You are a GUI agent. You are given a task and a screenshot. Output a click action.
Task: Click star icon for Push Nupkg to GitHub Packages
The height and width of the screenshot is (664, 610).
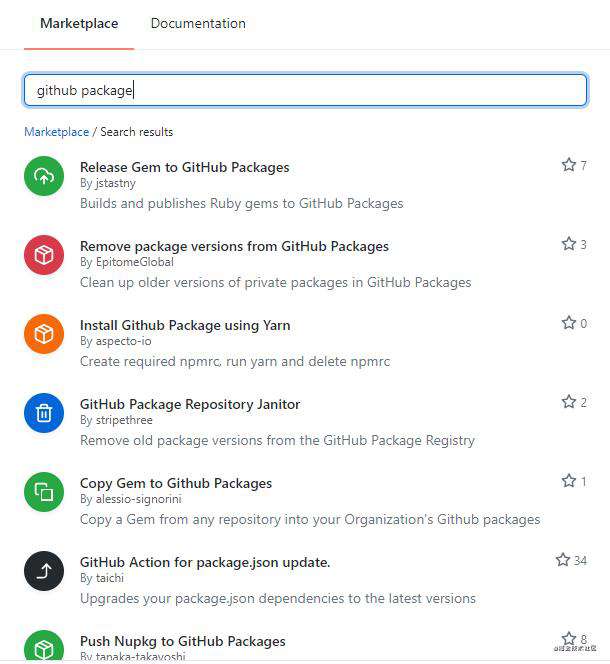tap(569, 639)
